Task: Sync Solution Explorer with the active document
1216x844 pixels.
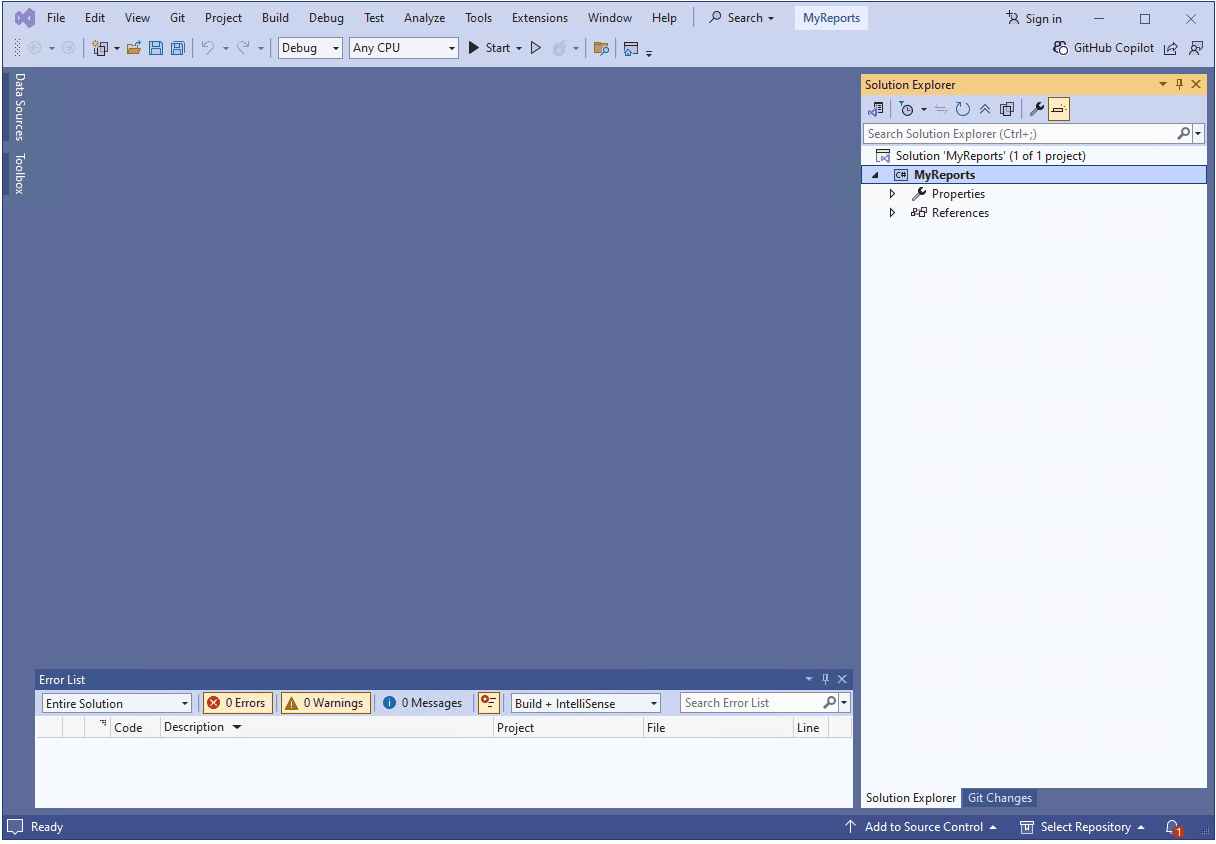Action: pos(941,108)
